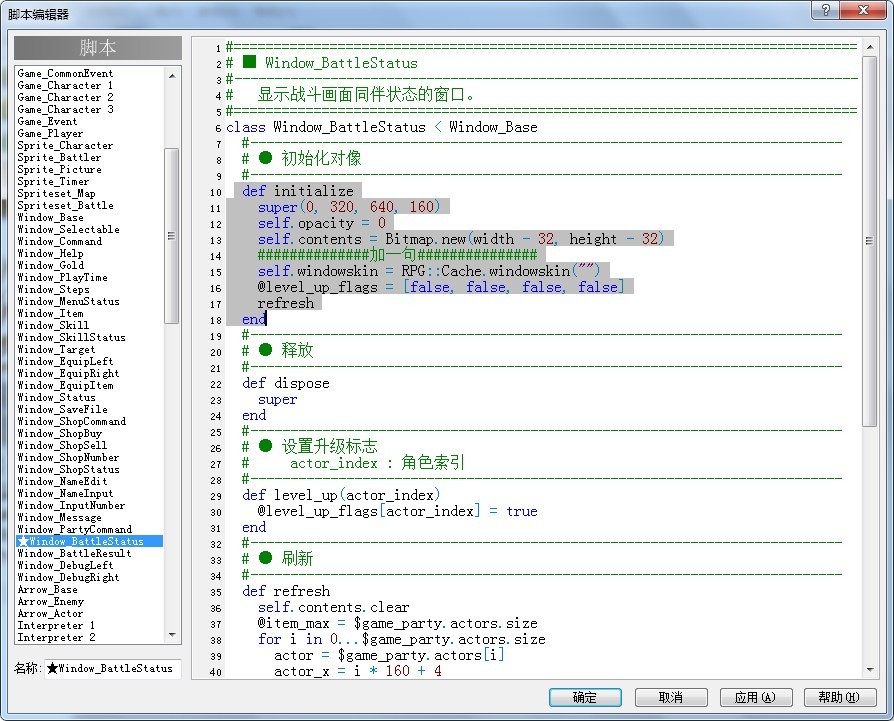The image size is (894, 721).
Task: Click the code editor vertical scrollbar thumb
Action: point(869,241)
